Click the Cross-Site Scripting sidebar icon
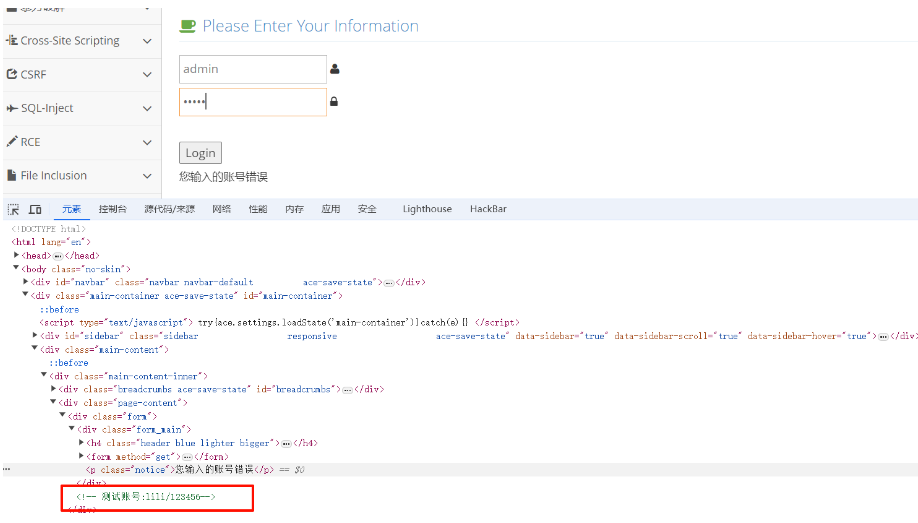Image resolution: width=918 pixels, height=523 pixels. [12, 40]
